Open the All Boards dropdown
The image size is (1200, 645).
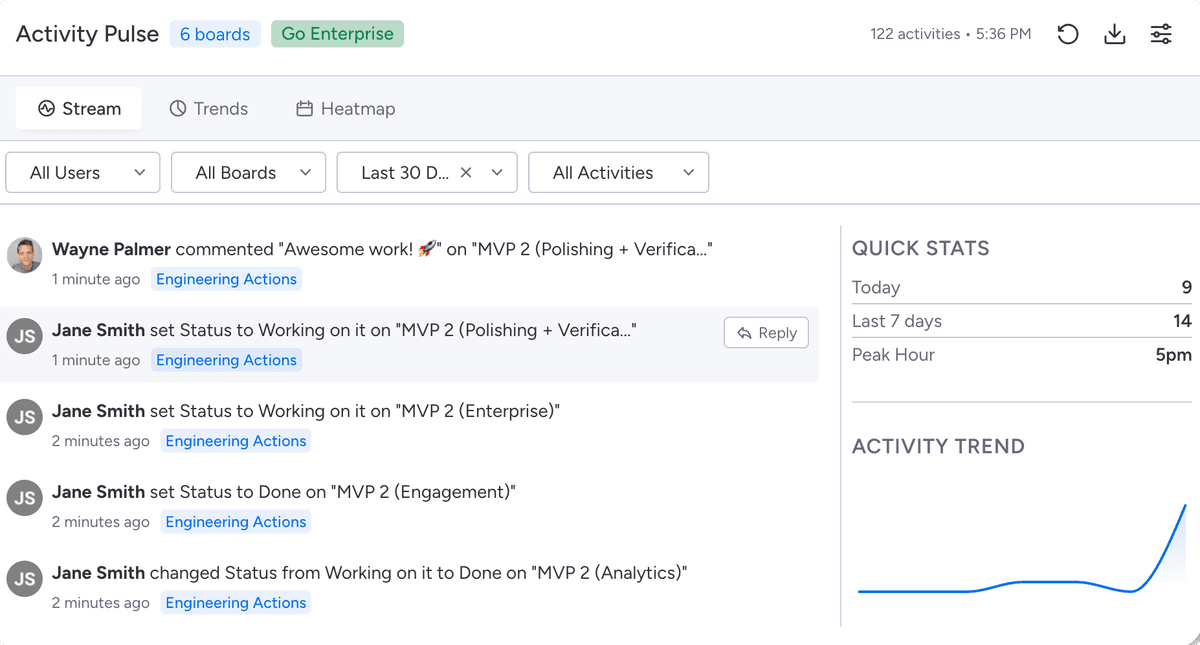click(x=248, y=172)
